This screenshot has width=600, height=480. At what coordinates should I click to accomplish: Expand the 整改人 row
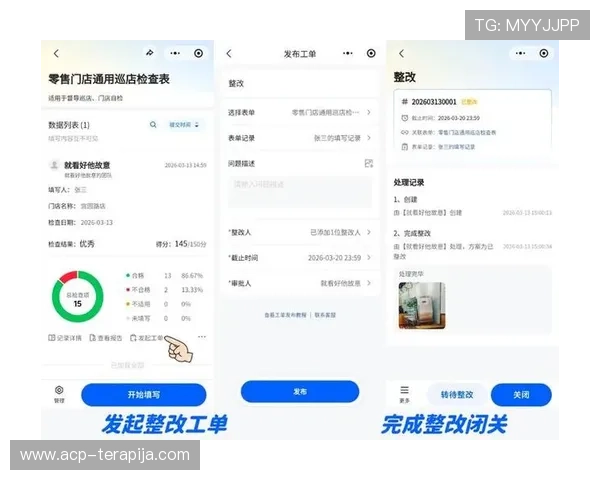point(300,232)
